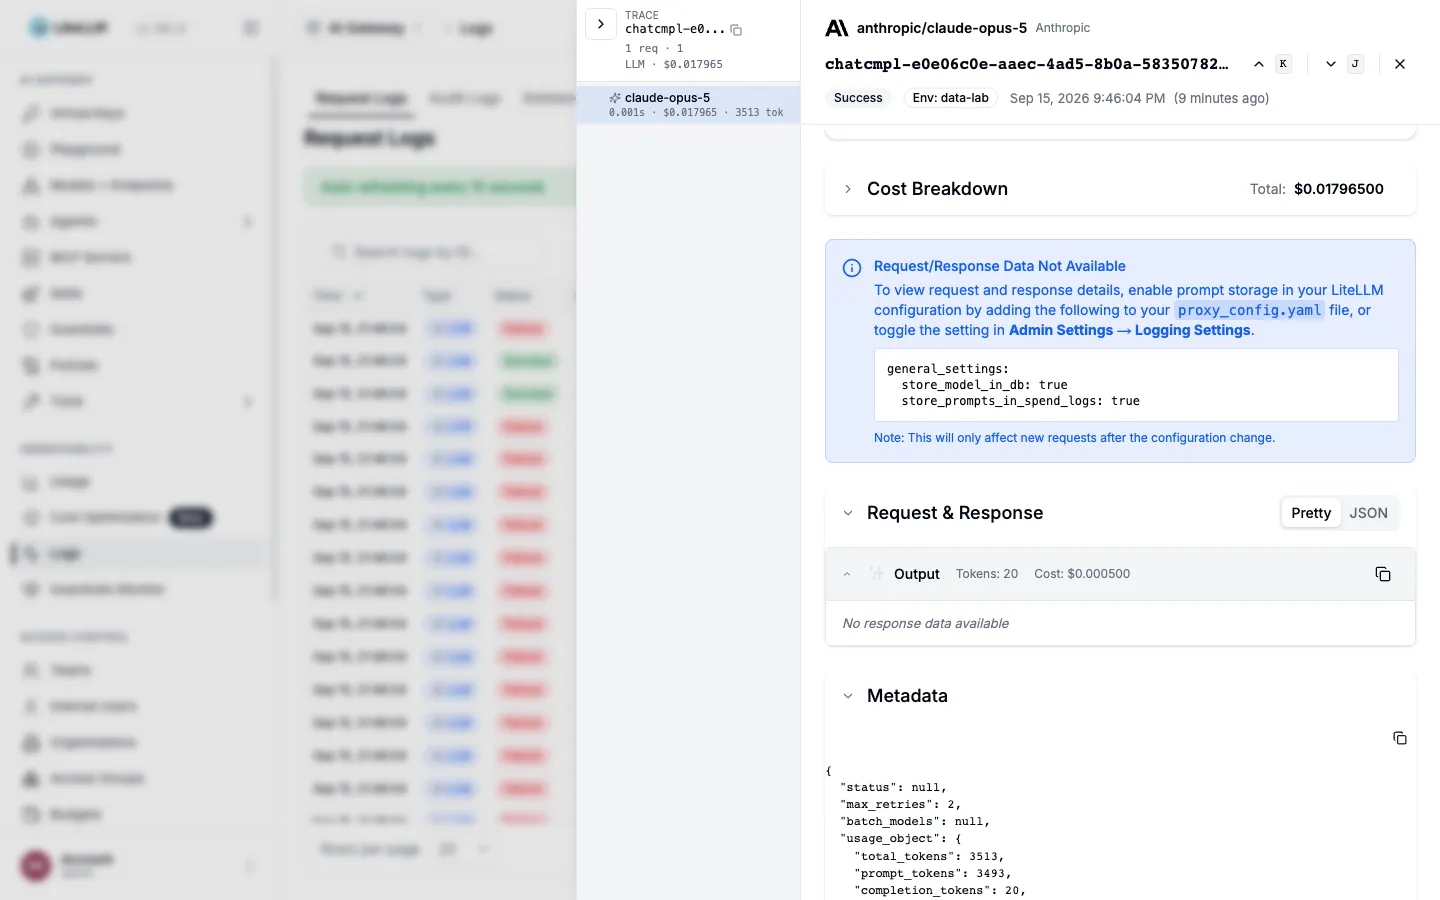Click the Env: data-lab tag
This screenshot has width=1440, height=900.
pos(950,98)
